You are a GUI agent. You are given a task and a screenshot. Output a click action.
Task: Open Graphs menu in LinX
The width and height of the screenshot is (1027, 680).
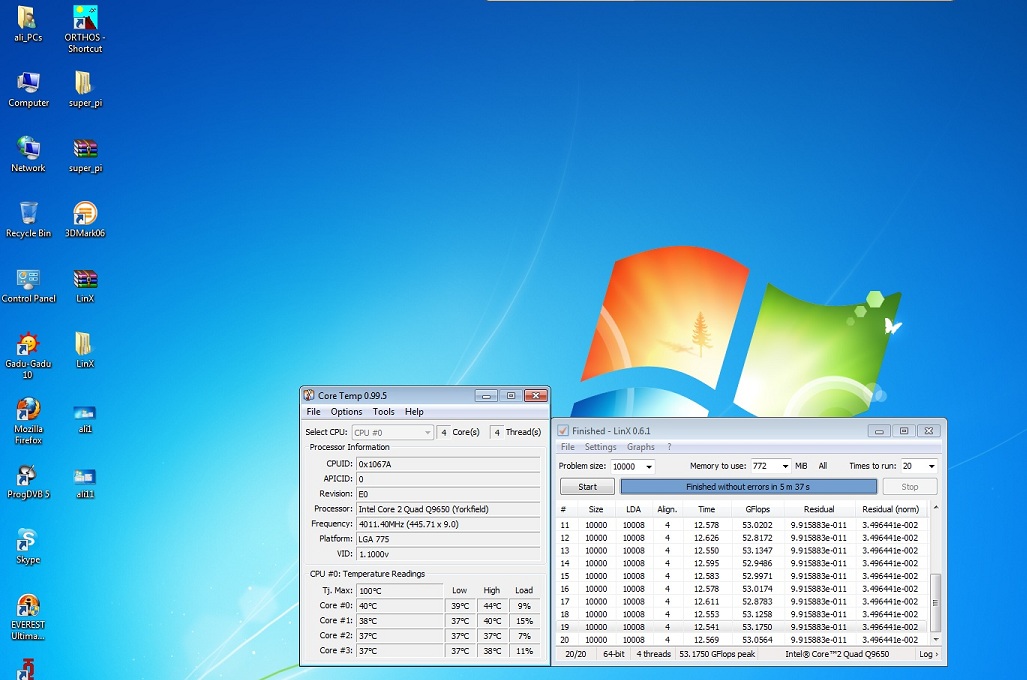641,447
